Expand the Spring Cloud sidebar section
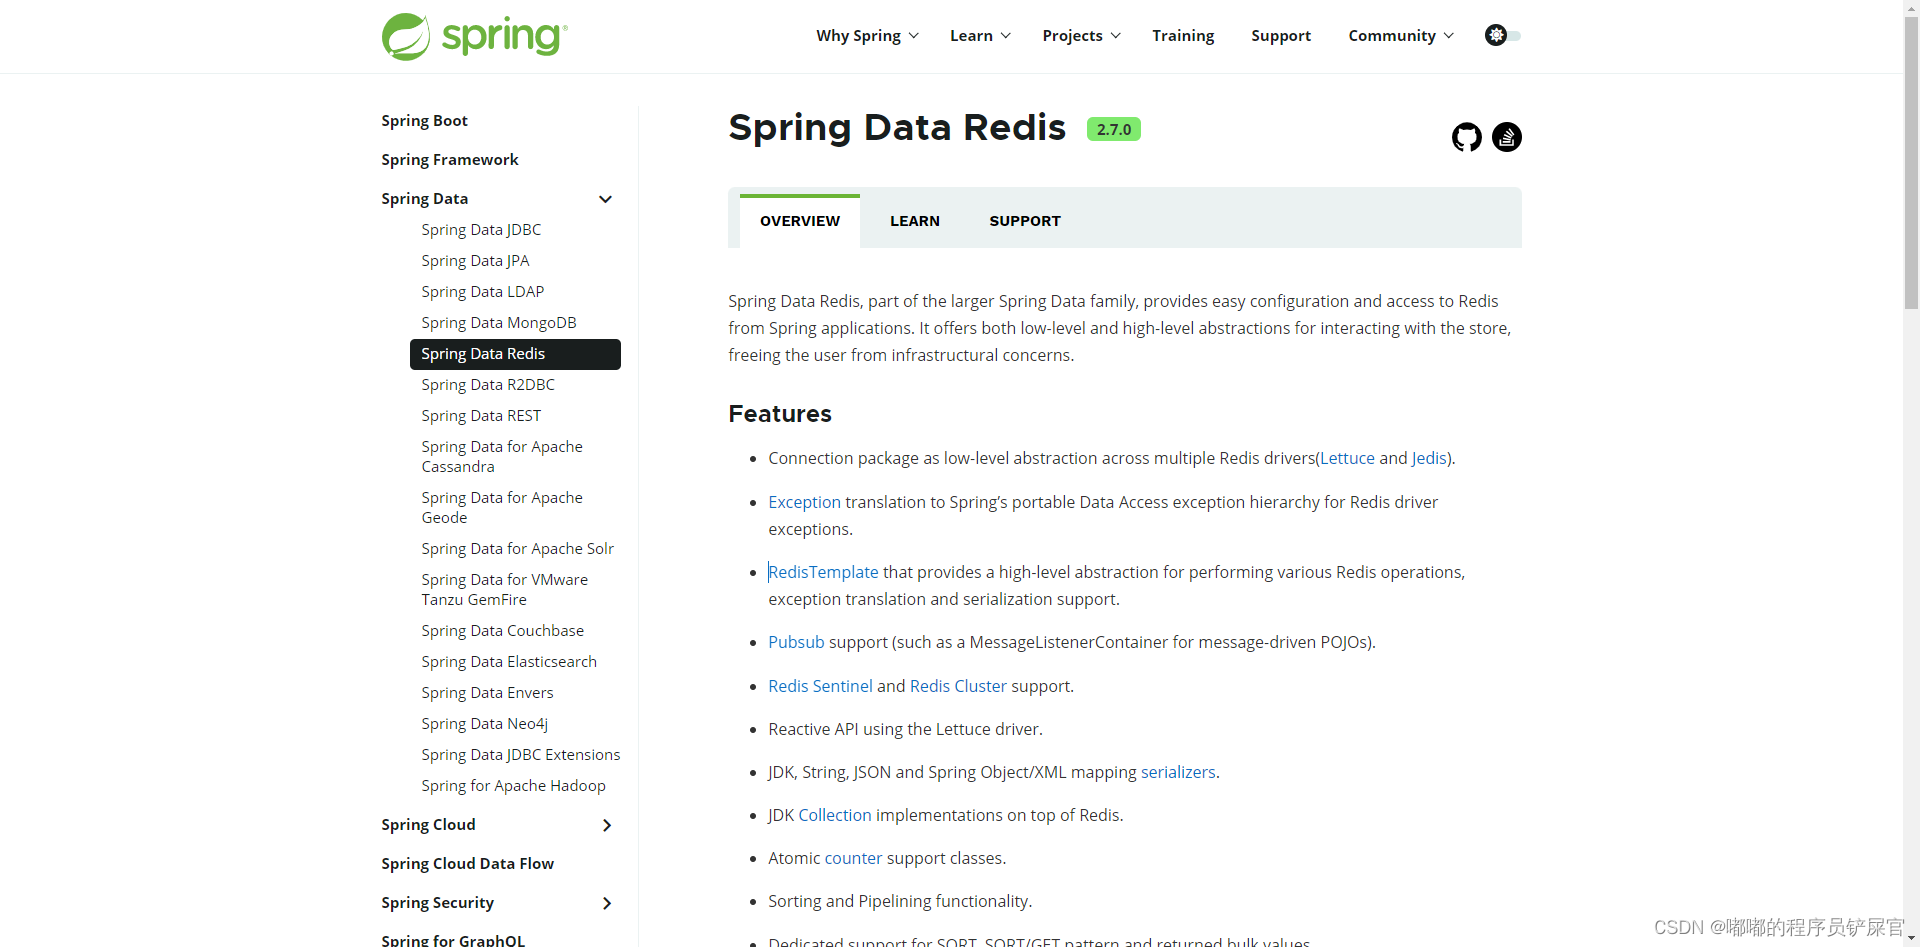This screenshot has width=1920, height=947. [607, 825]
